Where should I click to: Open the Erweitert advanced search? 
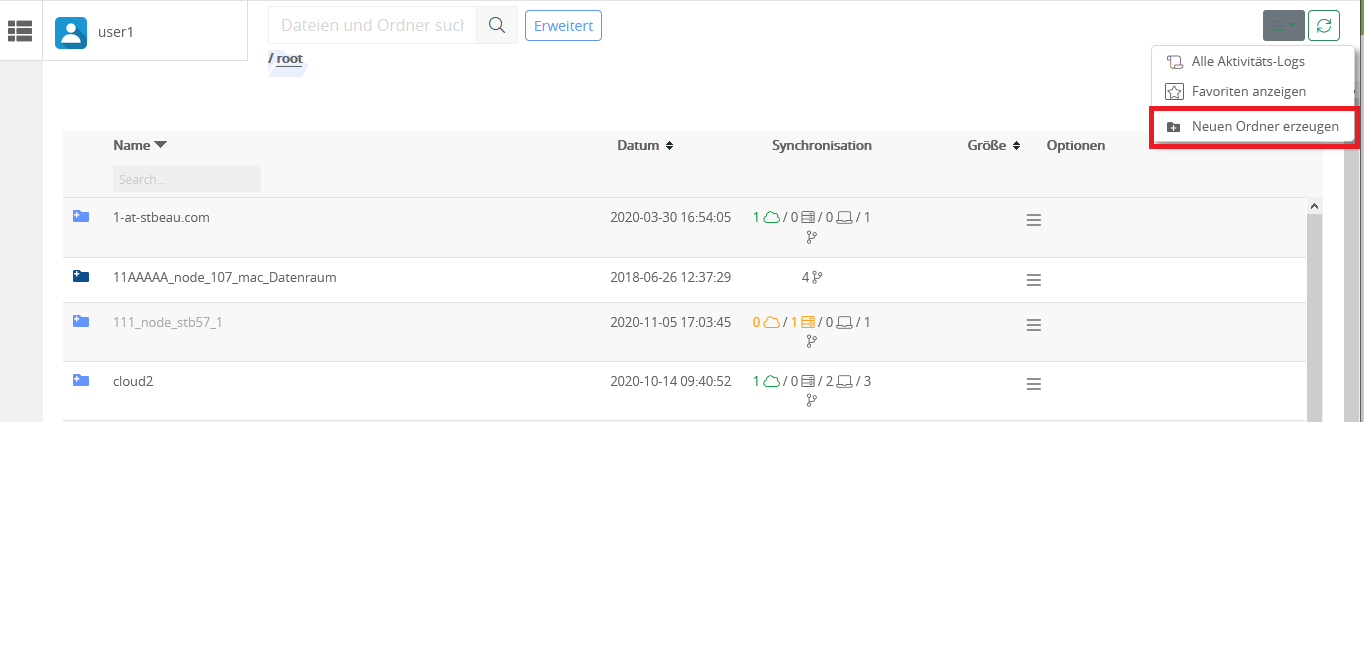point(563,26)
